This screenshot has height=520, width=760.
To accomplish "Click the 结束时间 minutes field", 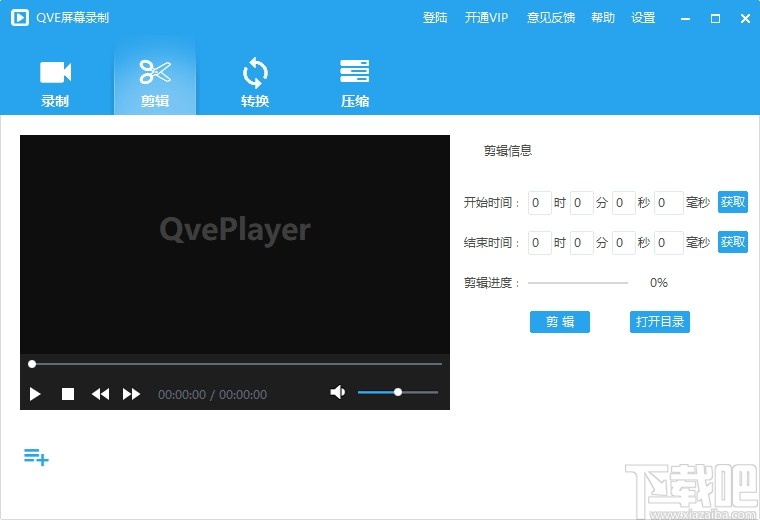I will 582,243.
